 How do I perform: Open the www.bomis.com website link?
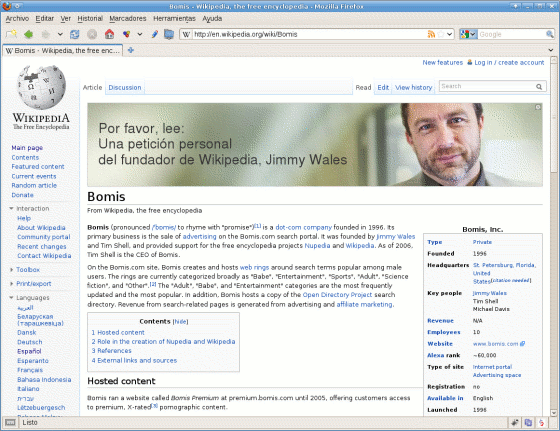495,344
